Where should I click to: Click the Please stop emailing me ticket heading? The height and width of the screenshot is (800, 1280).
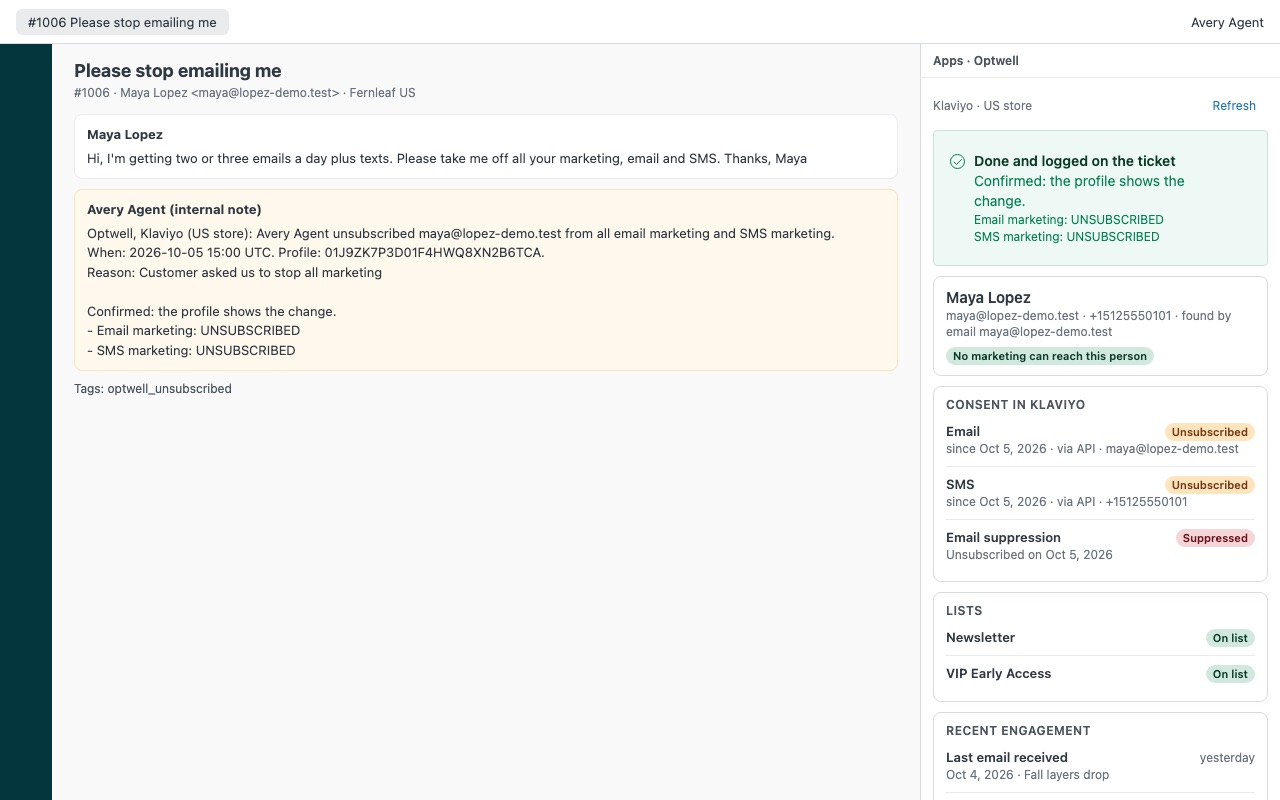pyautogui.click(x=178, y=71)
